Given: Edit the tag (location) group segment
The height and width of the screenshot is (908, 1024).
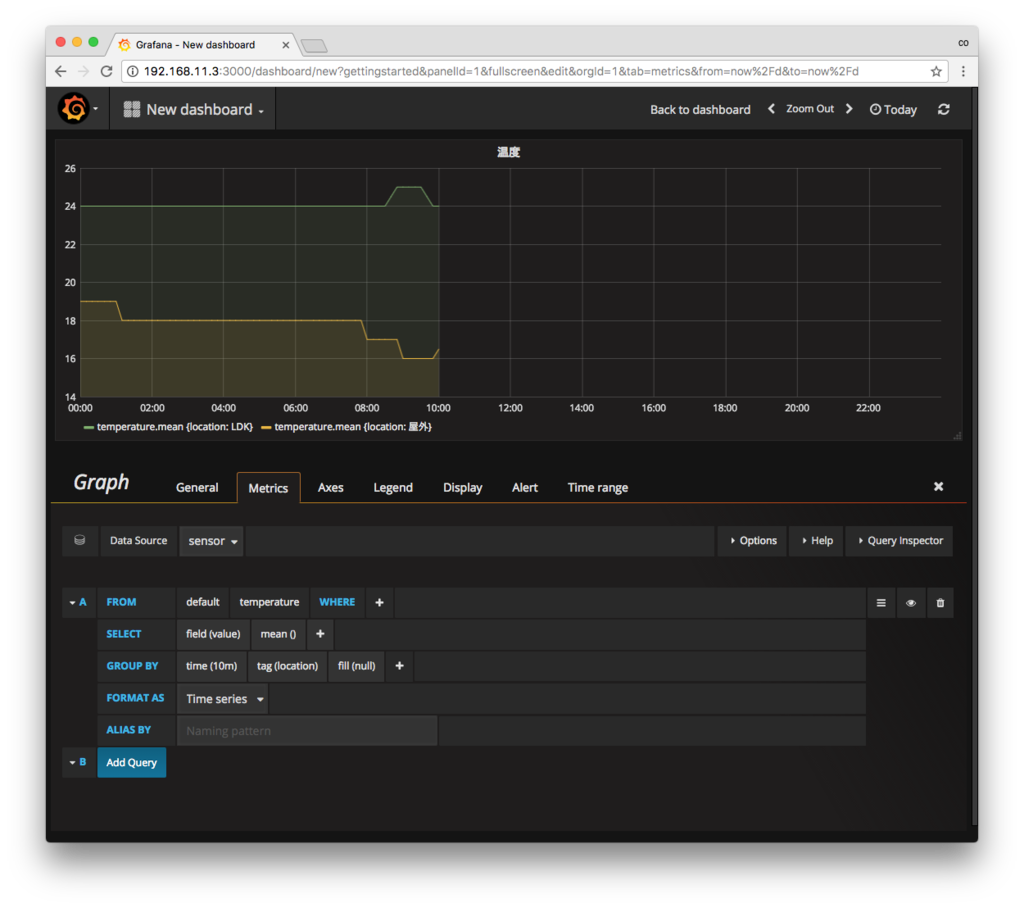Looking at the screenshot, I should (x=287, y=666).
